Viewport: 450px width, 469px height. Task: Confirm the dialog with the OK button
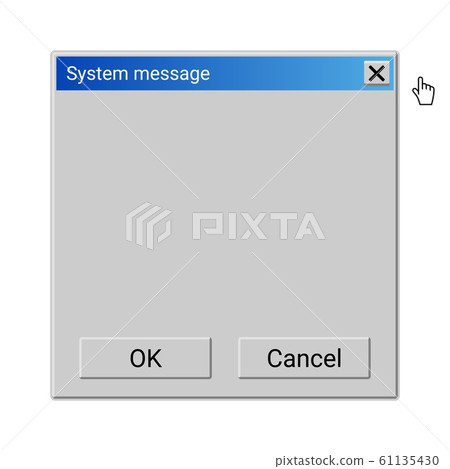point(145,358)
